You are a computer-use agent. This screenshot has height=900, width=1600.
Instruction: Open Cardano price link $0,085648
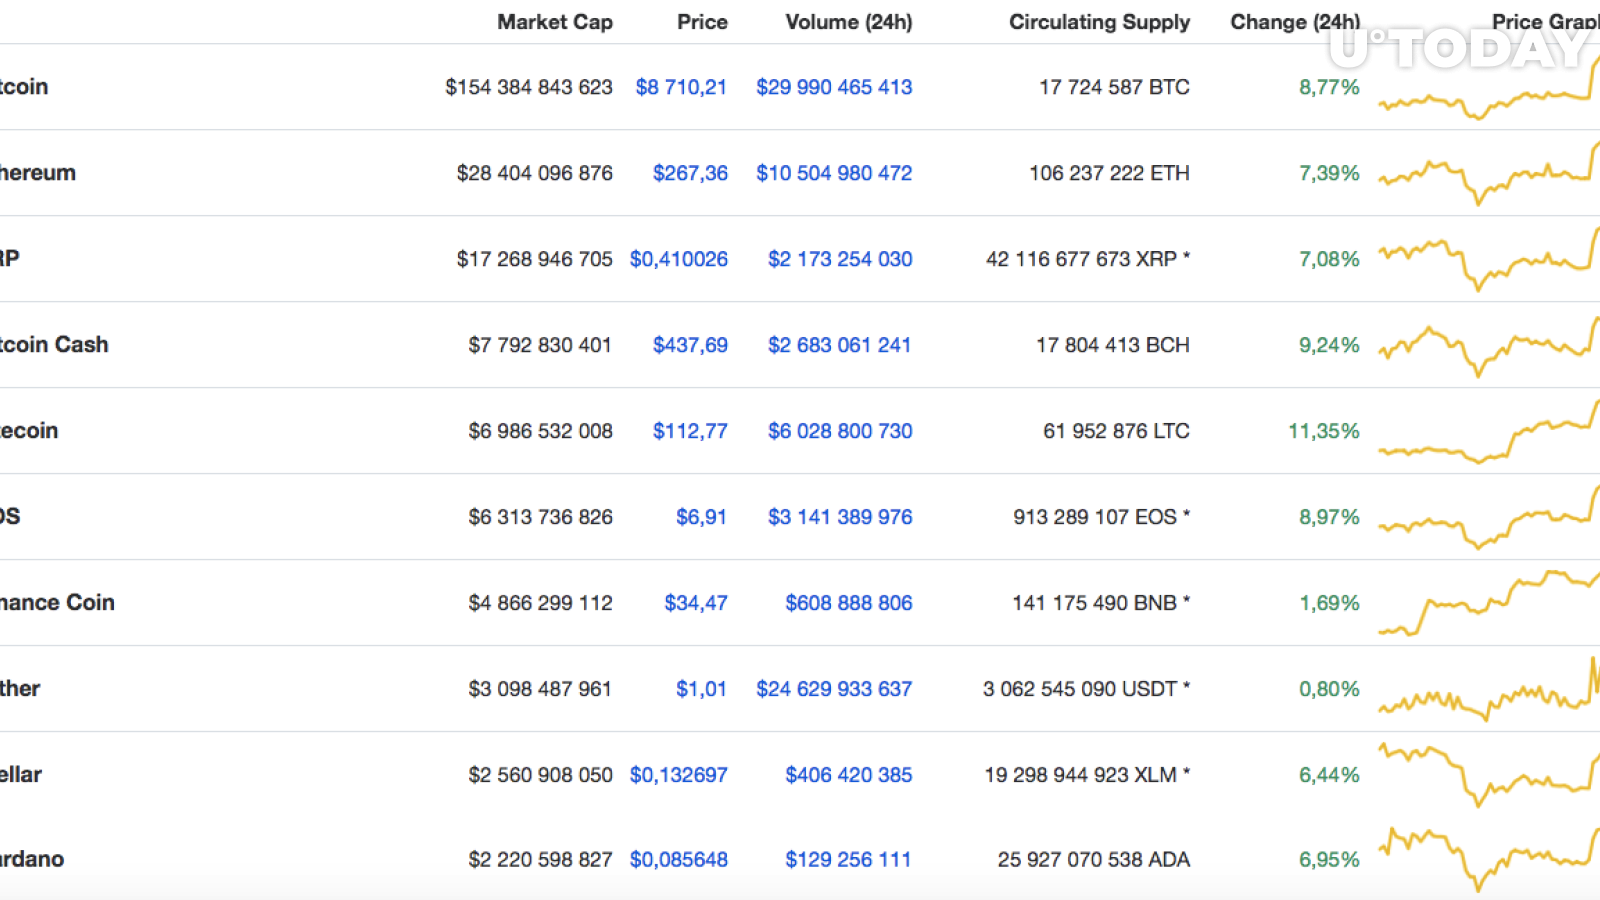(679, 860)
